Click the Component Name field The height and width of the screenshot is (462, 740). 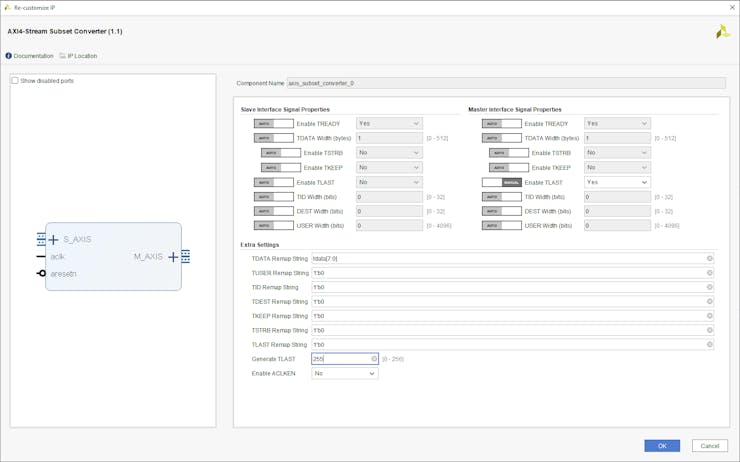(506, 83)
